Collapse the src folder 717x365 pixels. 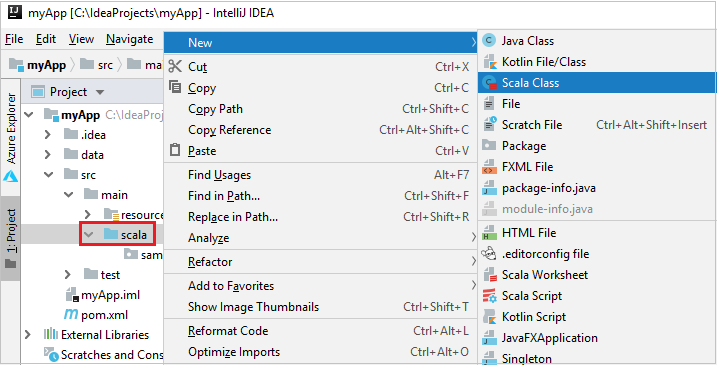48,175
